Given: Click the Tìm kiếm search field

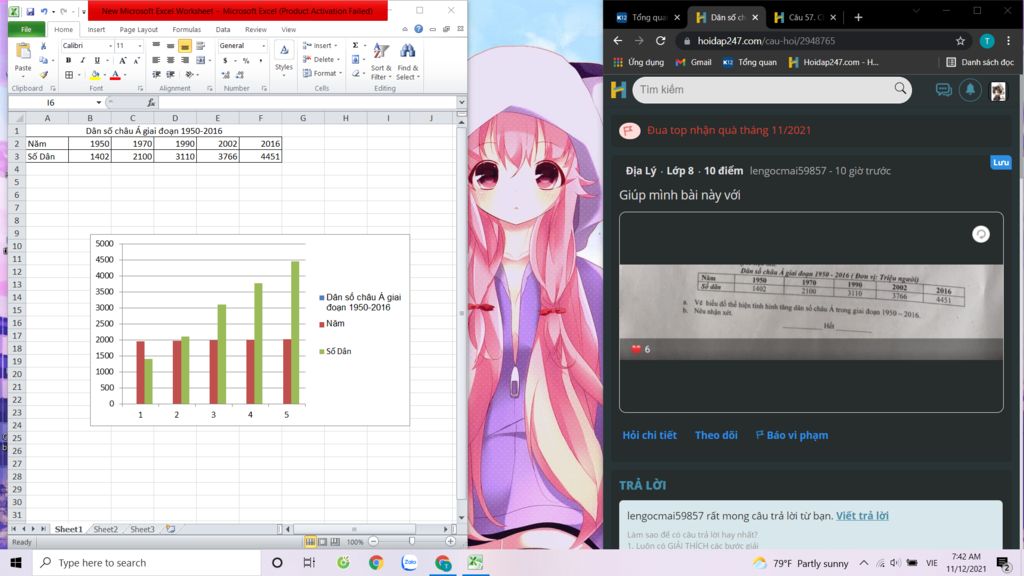Looking at the screenshot, I should click(772, 89).
